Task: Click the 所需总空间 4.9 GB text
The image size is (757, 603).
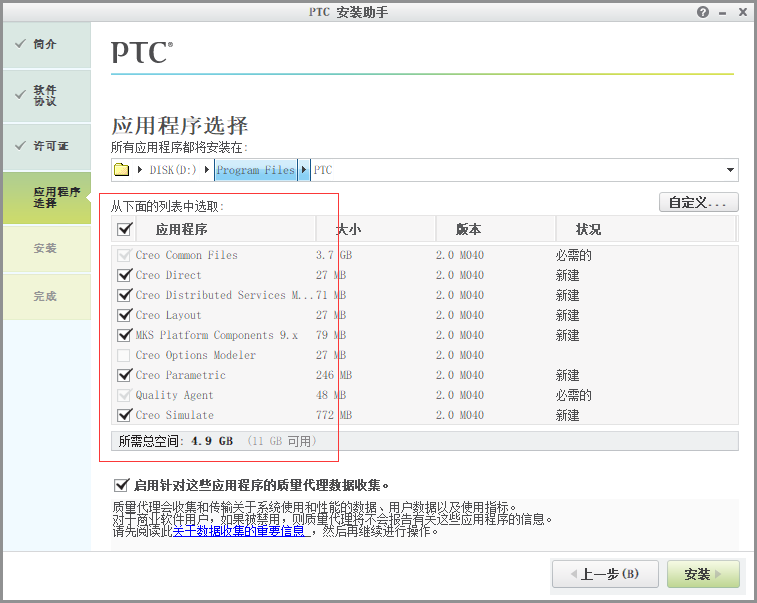Action: tap(176, 441)
